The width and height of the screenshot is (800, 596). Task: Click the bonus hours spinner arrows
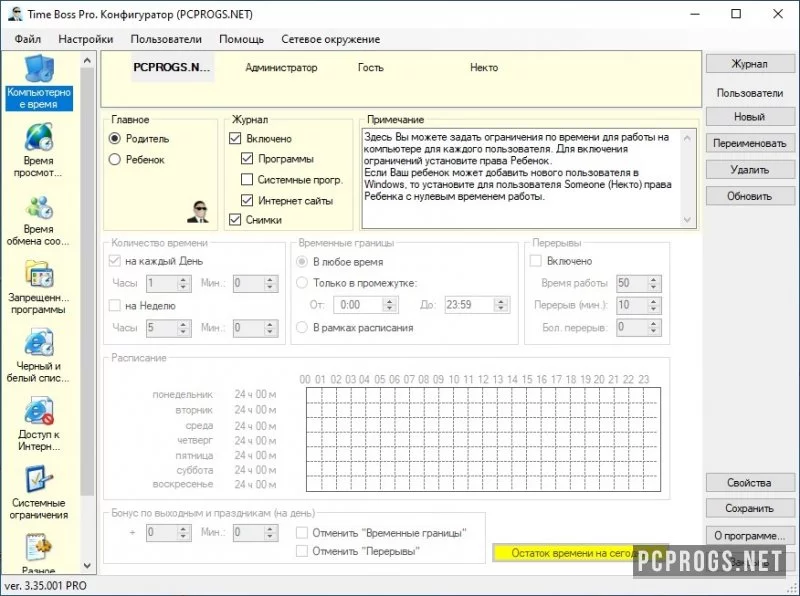[184, 533]
